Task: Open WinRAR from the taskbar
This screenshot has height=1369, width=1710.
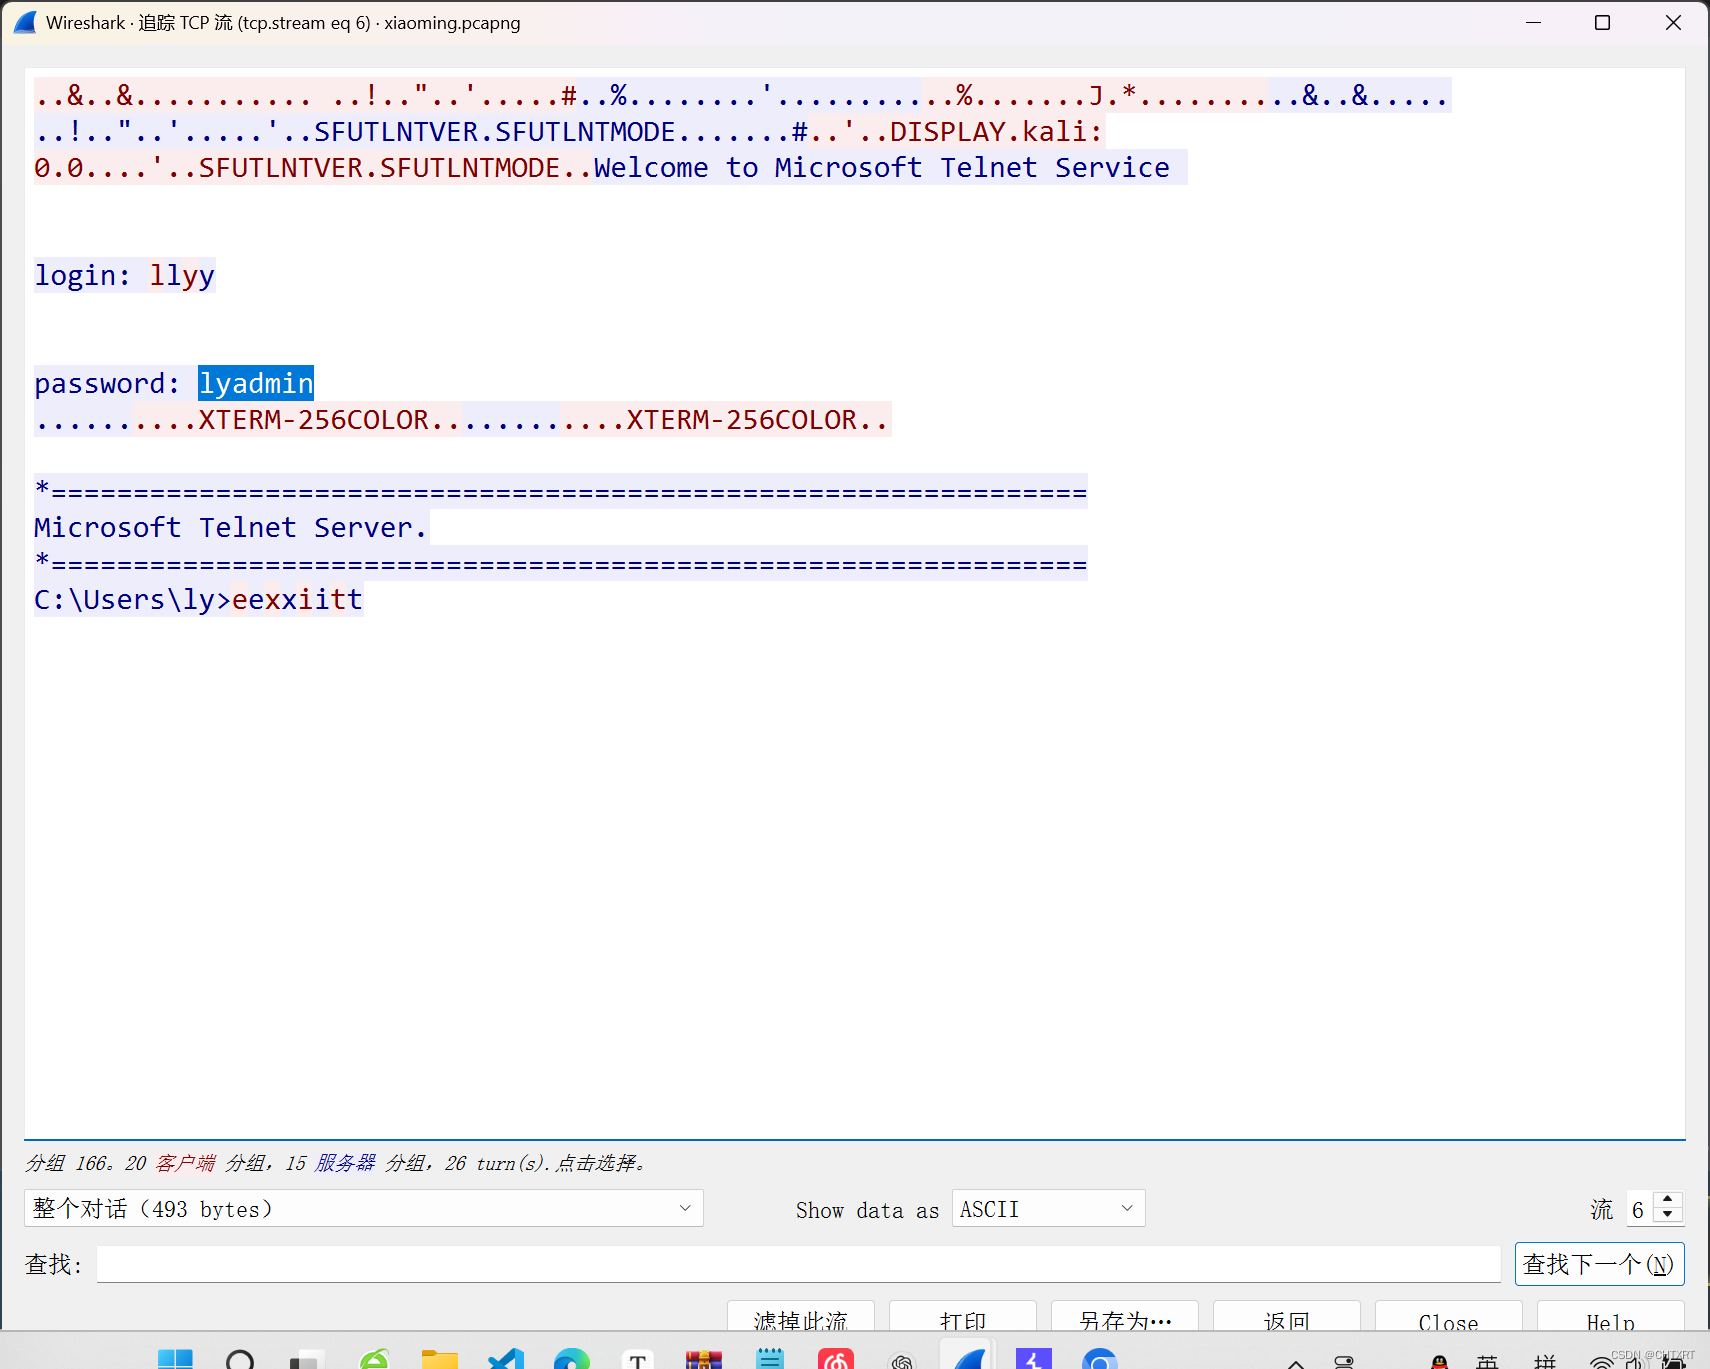Action: tap(704, 1358)
